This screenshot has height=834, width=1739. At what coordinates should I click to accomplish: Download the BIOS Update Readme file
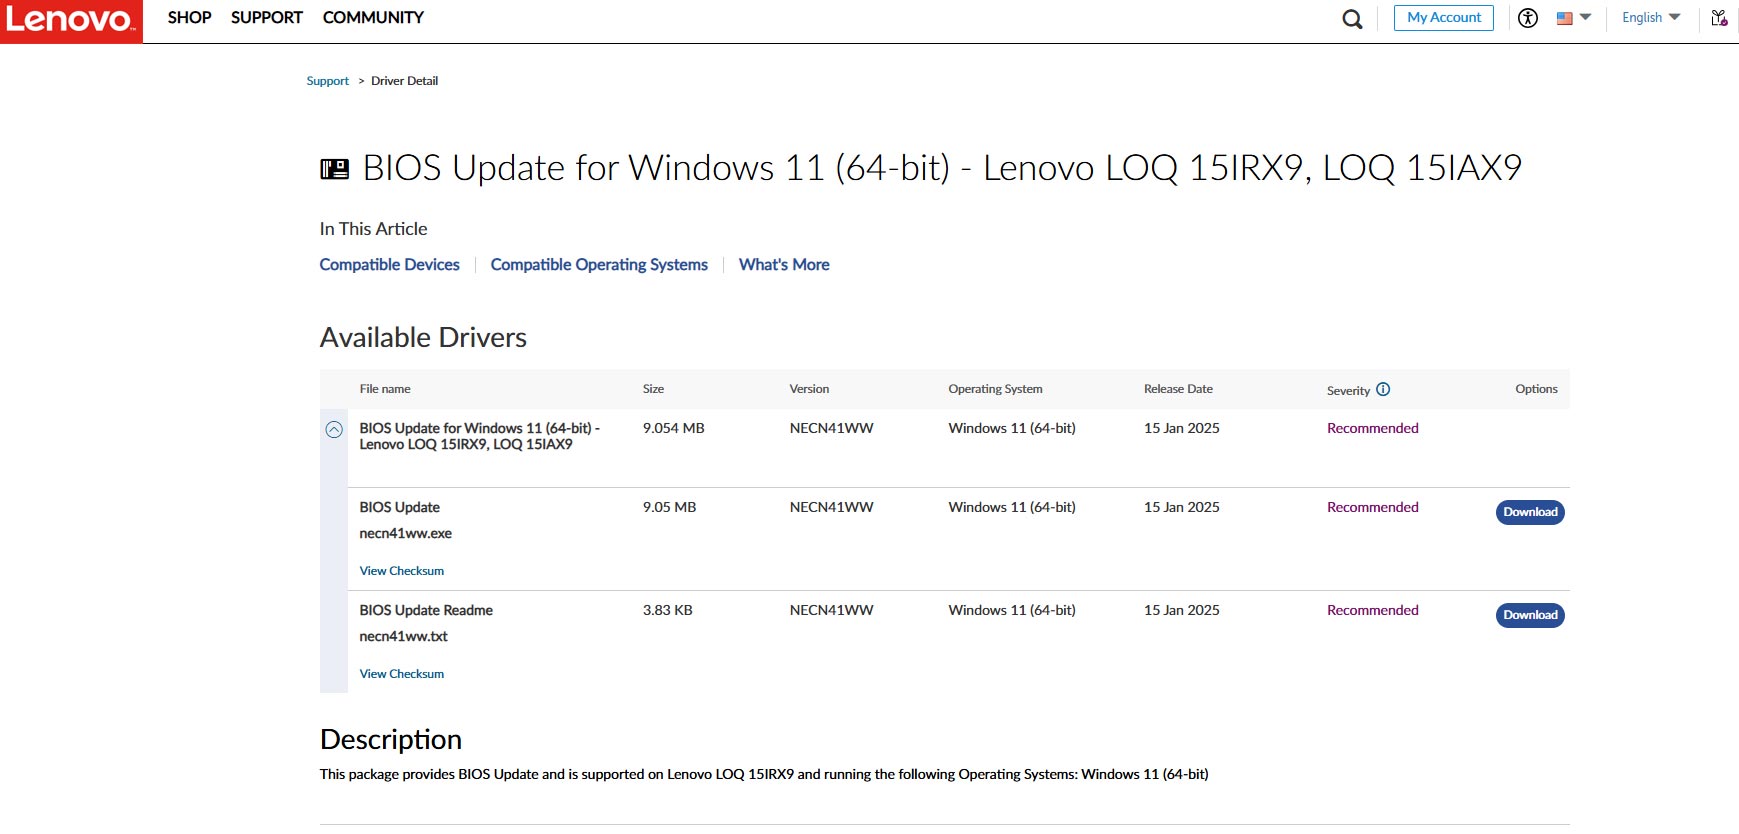[1530, 615]
